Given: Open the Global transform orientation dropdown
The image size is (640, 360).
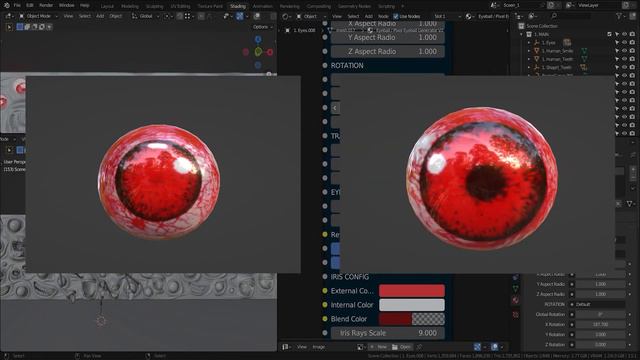Looking at the screenshot, I should [x=146, y=16].
